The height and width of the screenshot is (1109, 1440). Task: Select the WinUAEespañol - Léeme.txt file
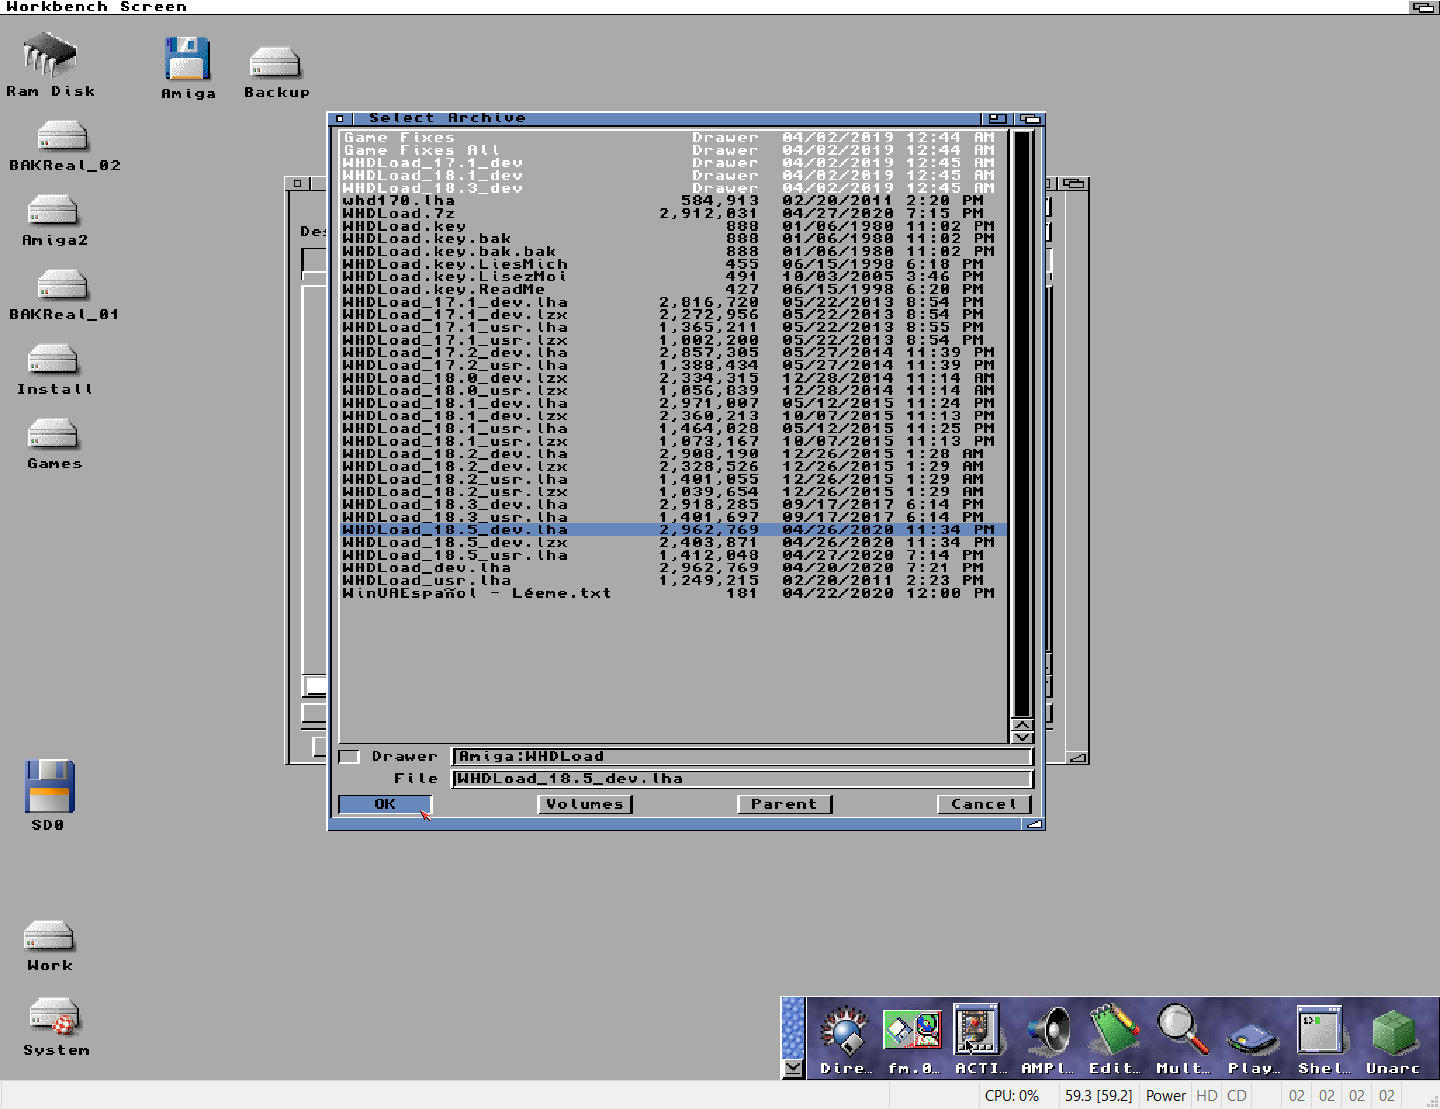tap(672, 594)
